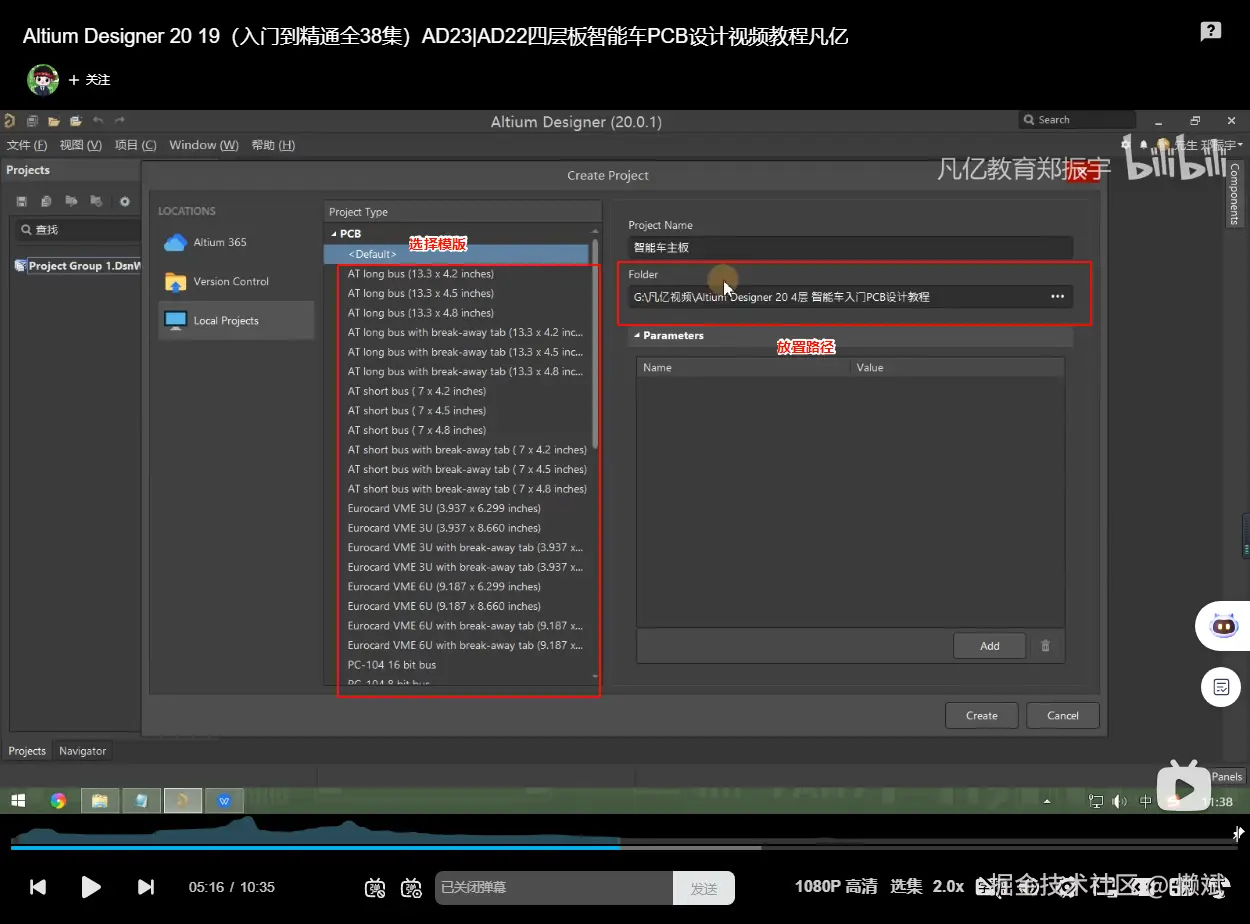The height and width of the screenshot is (924, 1250).
Task: Open 选集 episode list
Action: pos(906,886)
